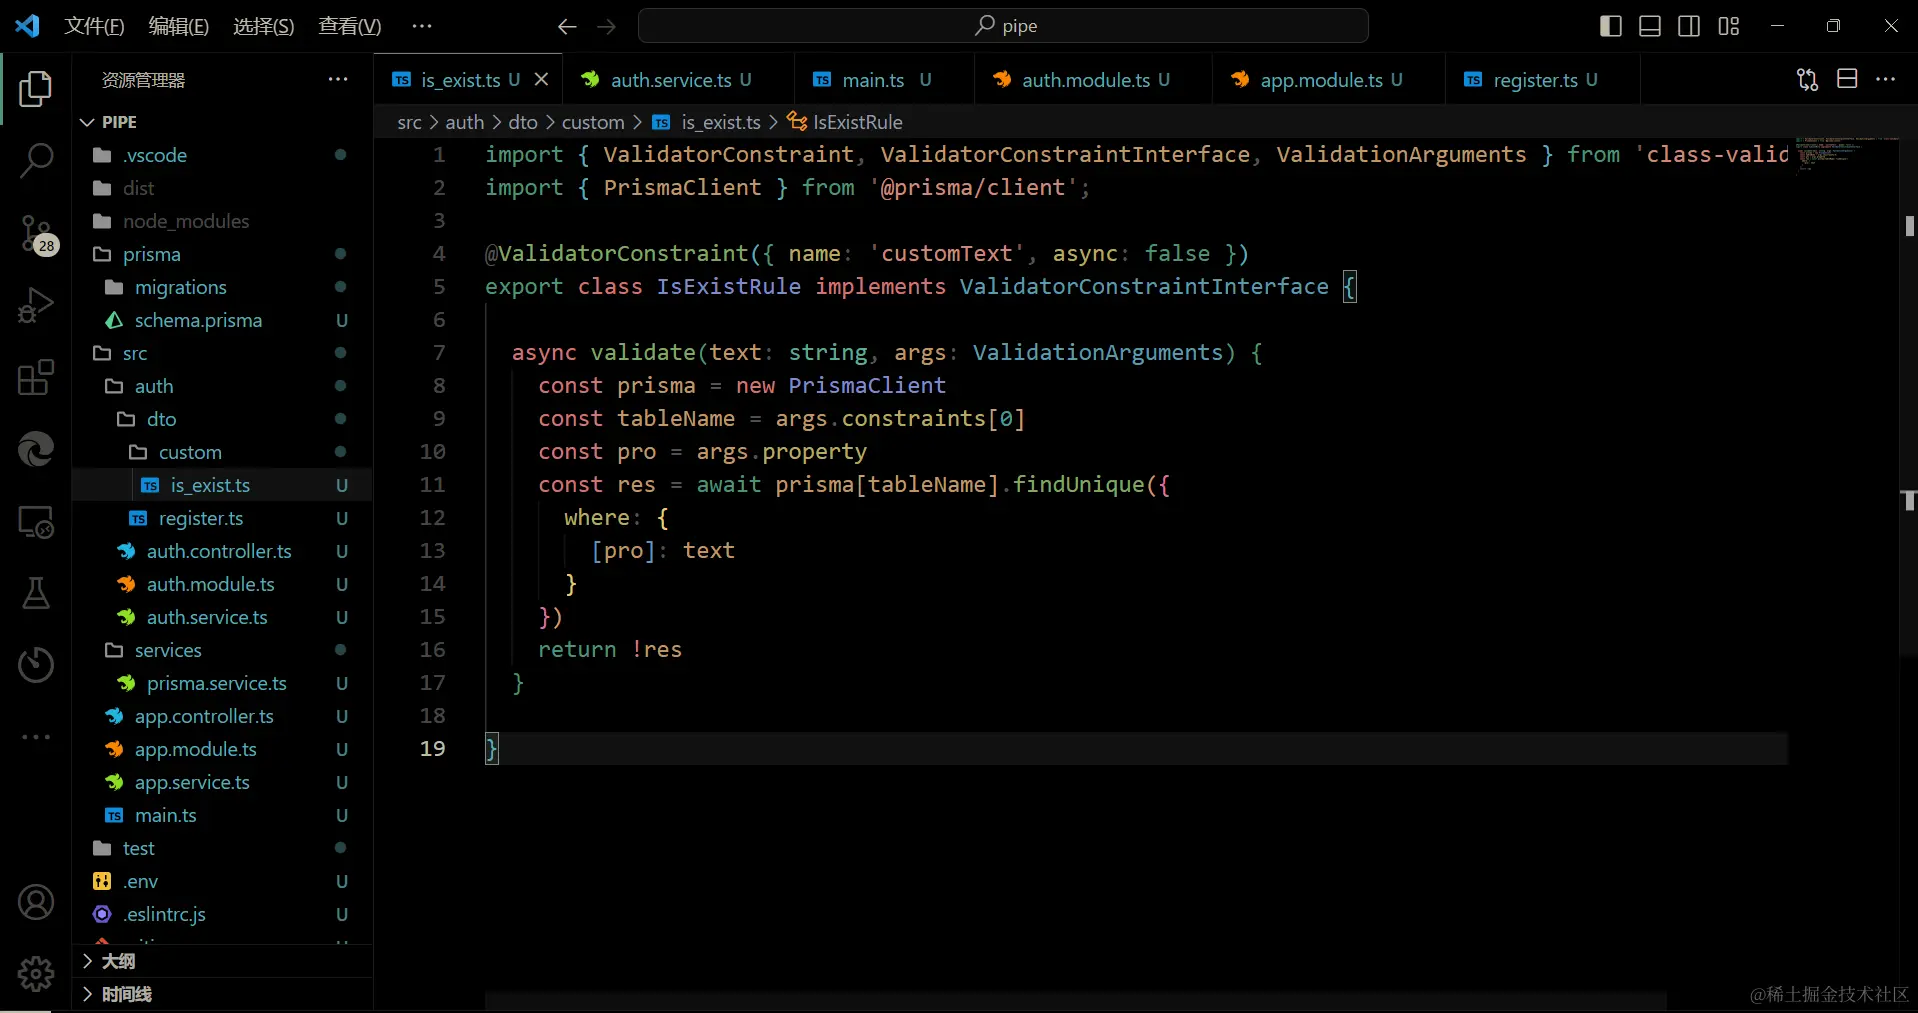Select the IsExistRule breadcrumb symbol

tap(845, 122)
